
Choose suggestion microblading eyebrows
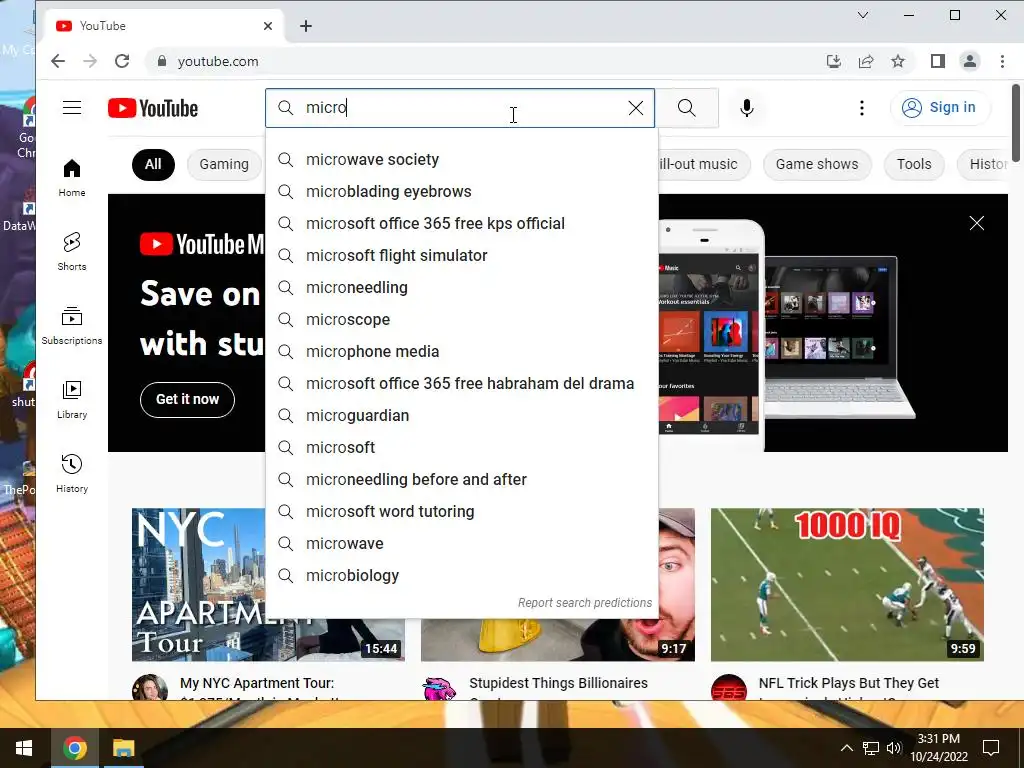(462, 191)
